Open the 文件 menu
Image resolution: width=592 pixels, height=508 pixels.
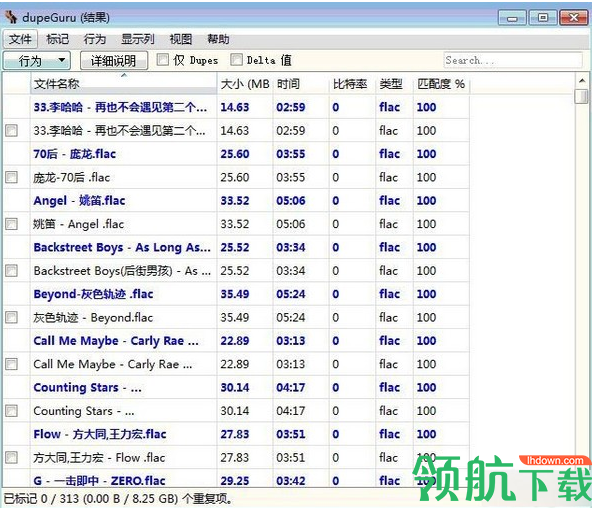(x=20, y=39)
